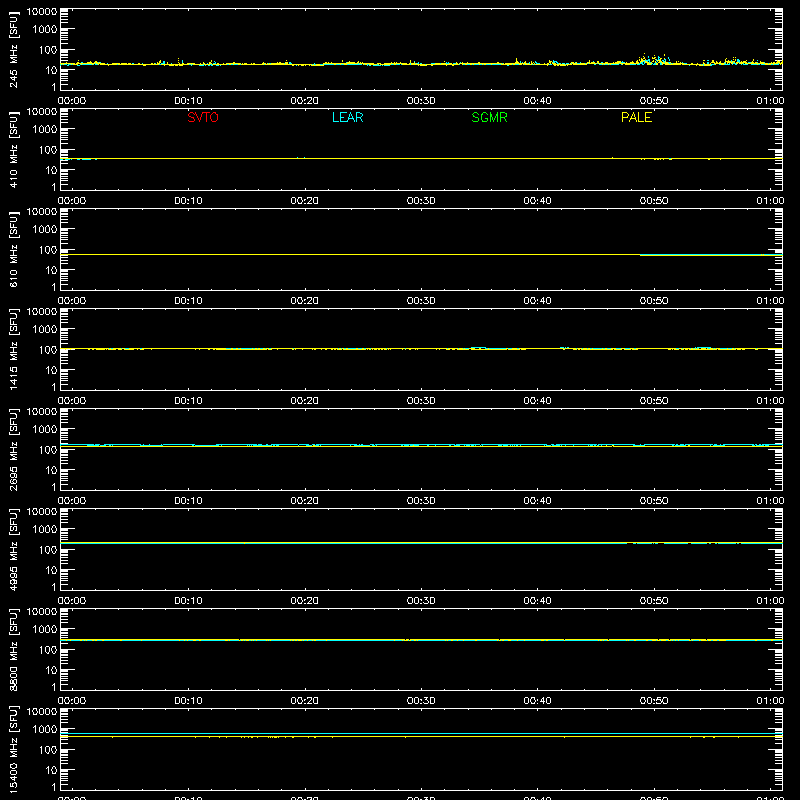Click the 410 MHz [SFU] axis title
Screen dimensions: 800x800
click(14, 149)
